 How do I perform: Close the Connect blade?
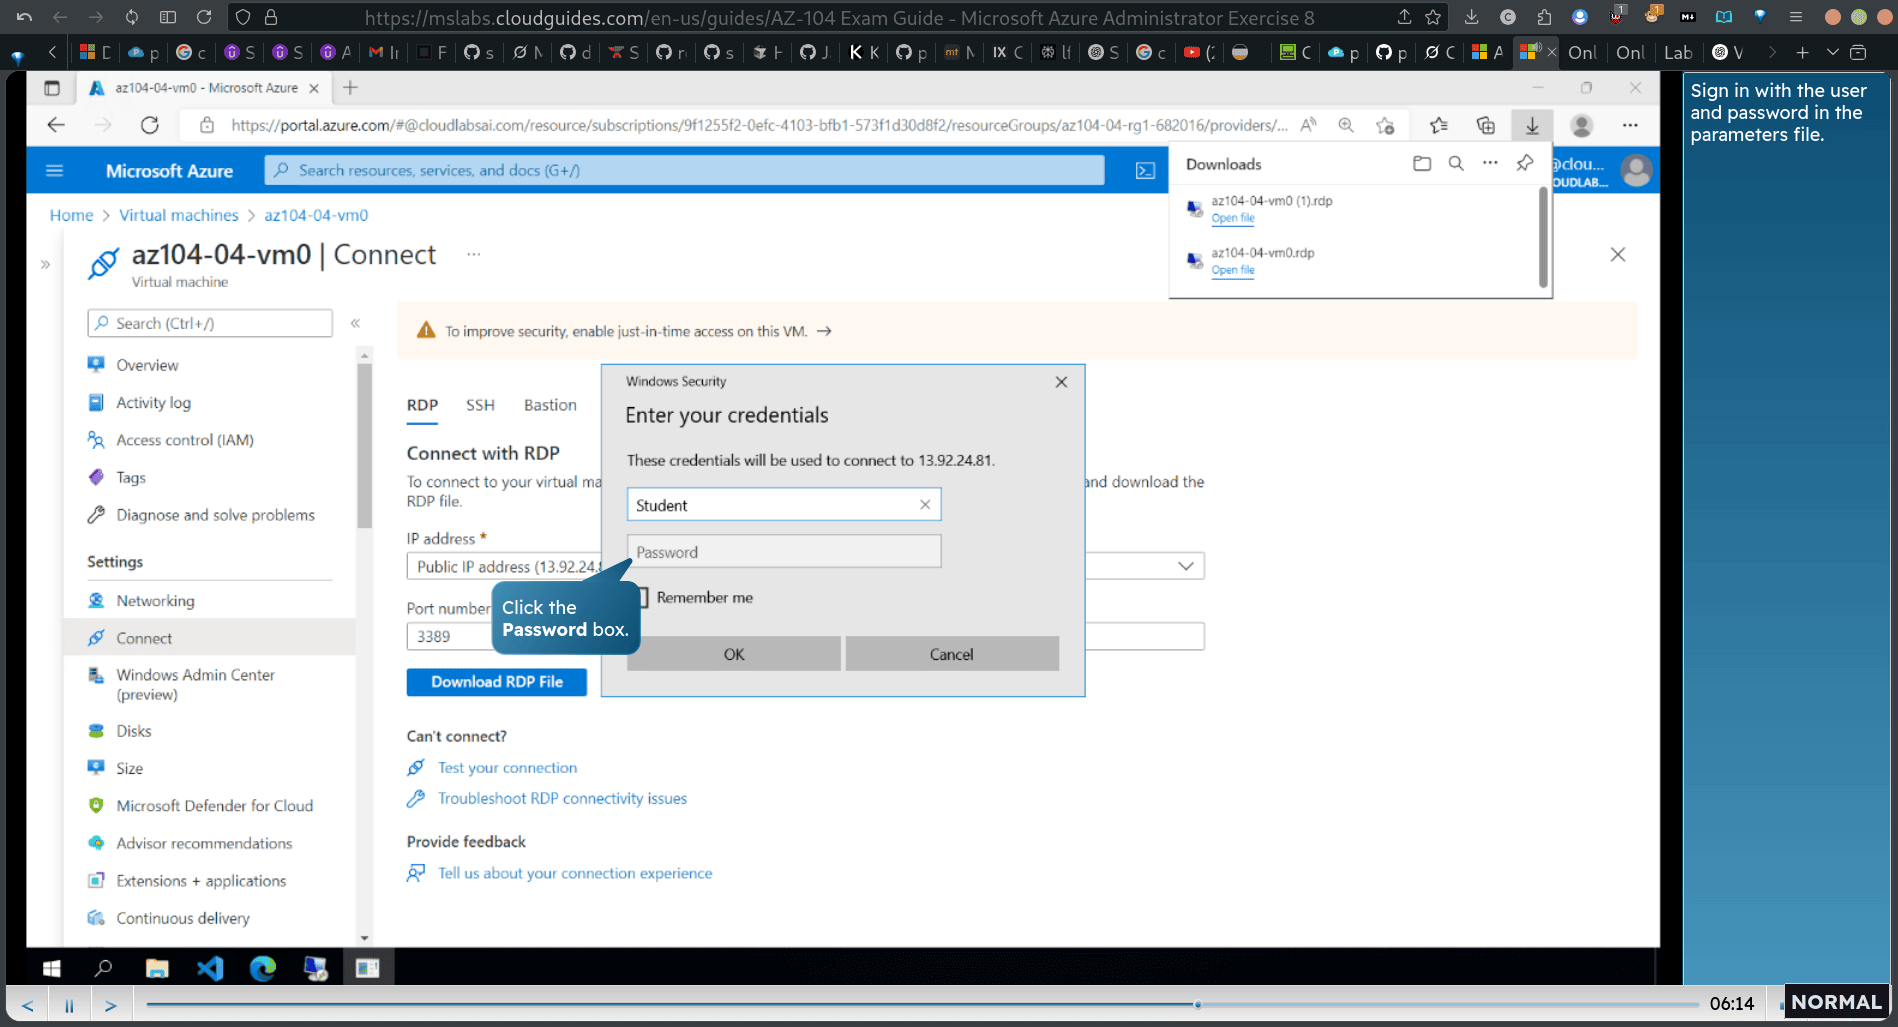click(x=1618, y=255)
